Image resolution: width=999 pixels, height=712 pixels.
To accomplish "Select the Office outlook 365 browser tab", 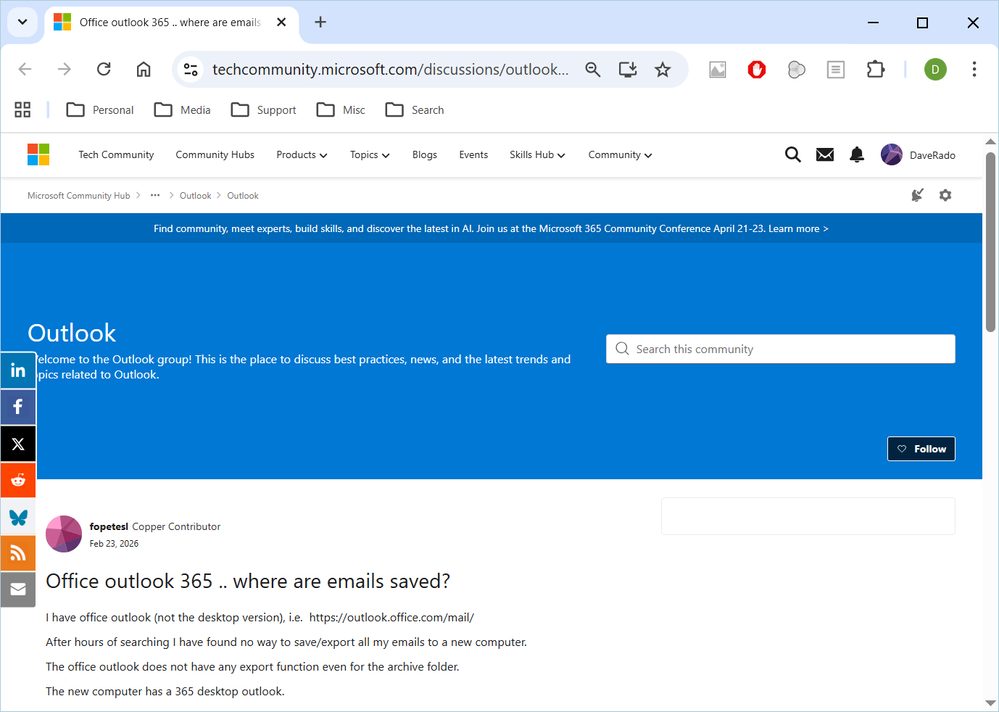I will [x=169, y=22].
